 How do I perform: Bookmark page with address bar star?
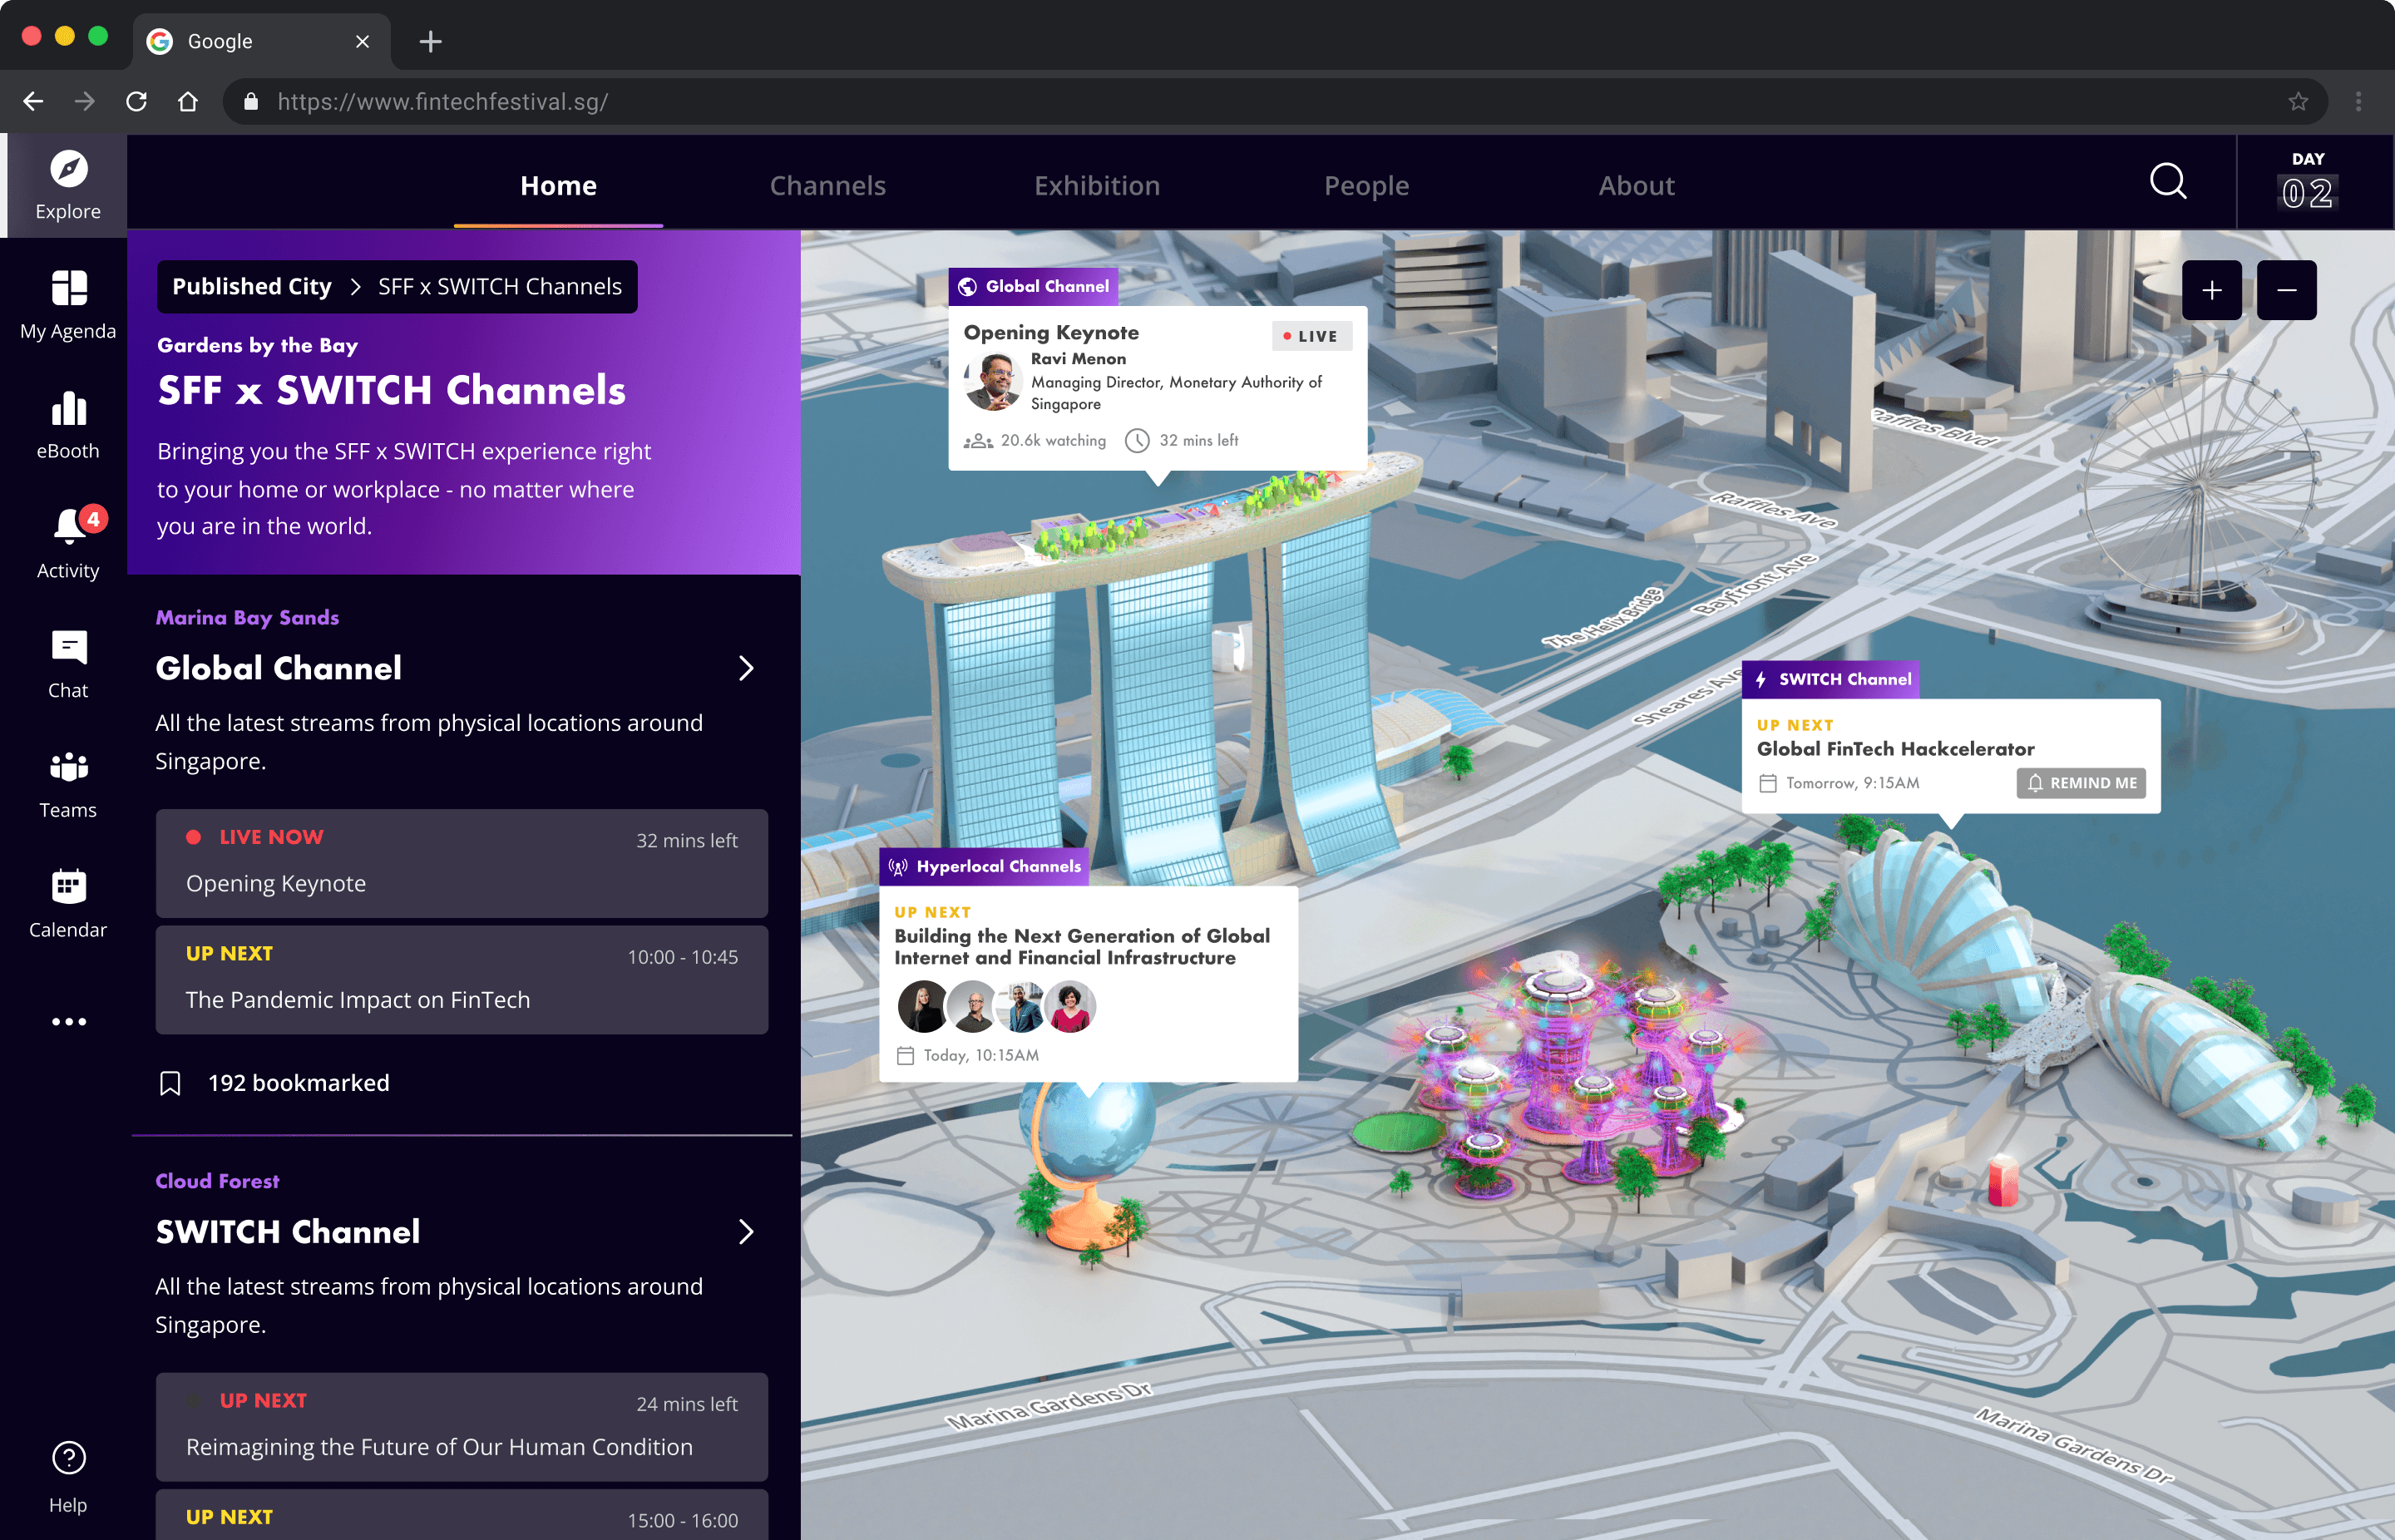click(2298, 101)
